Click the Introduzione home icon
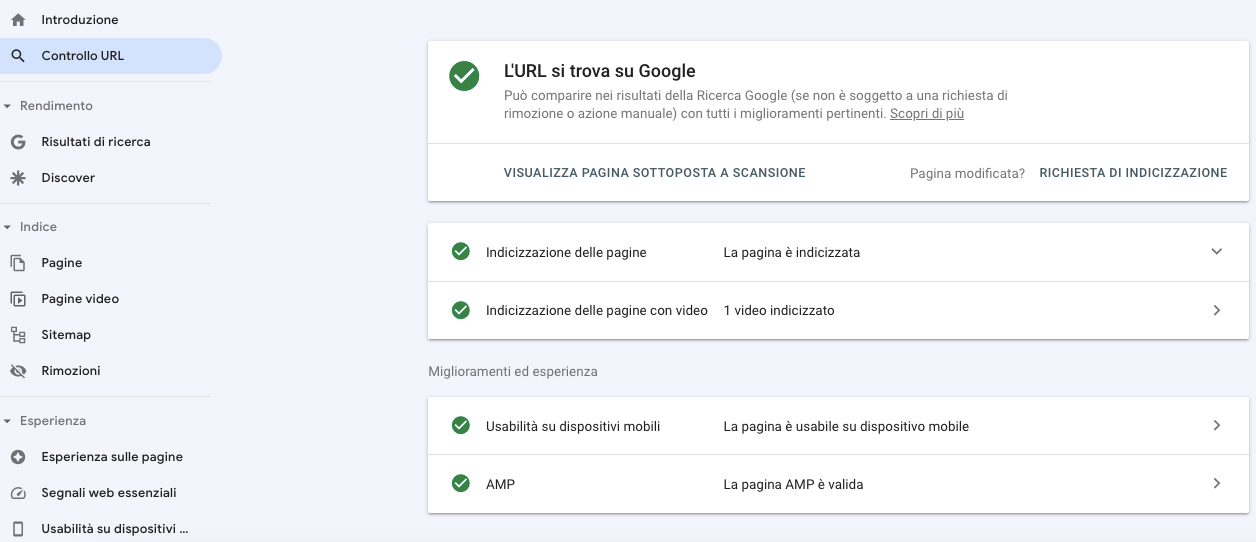 click(18, 20)
